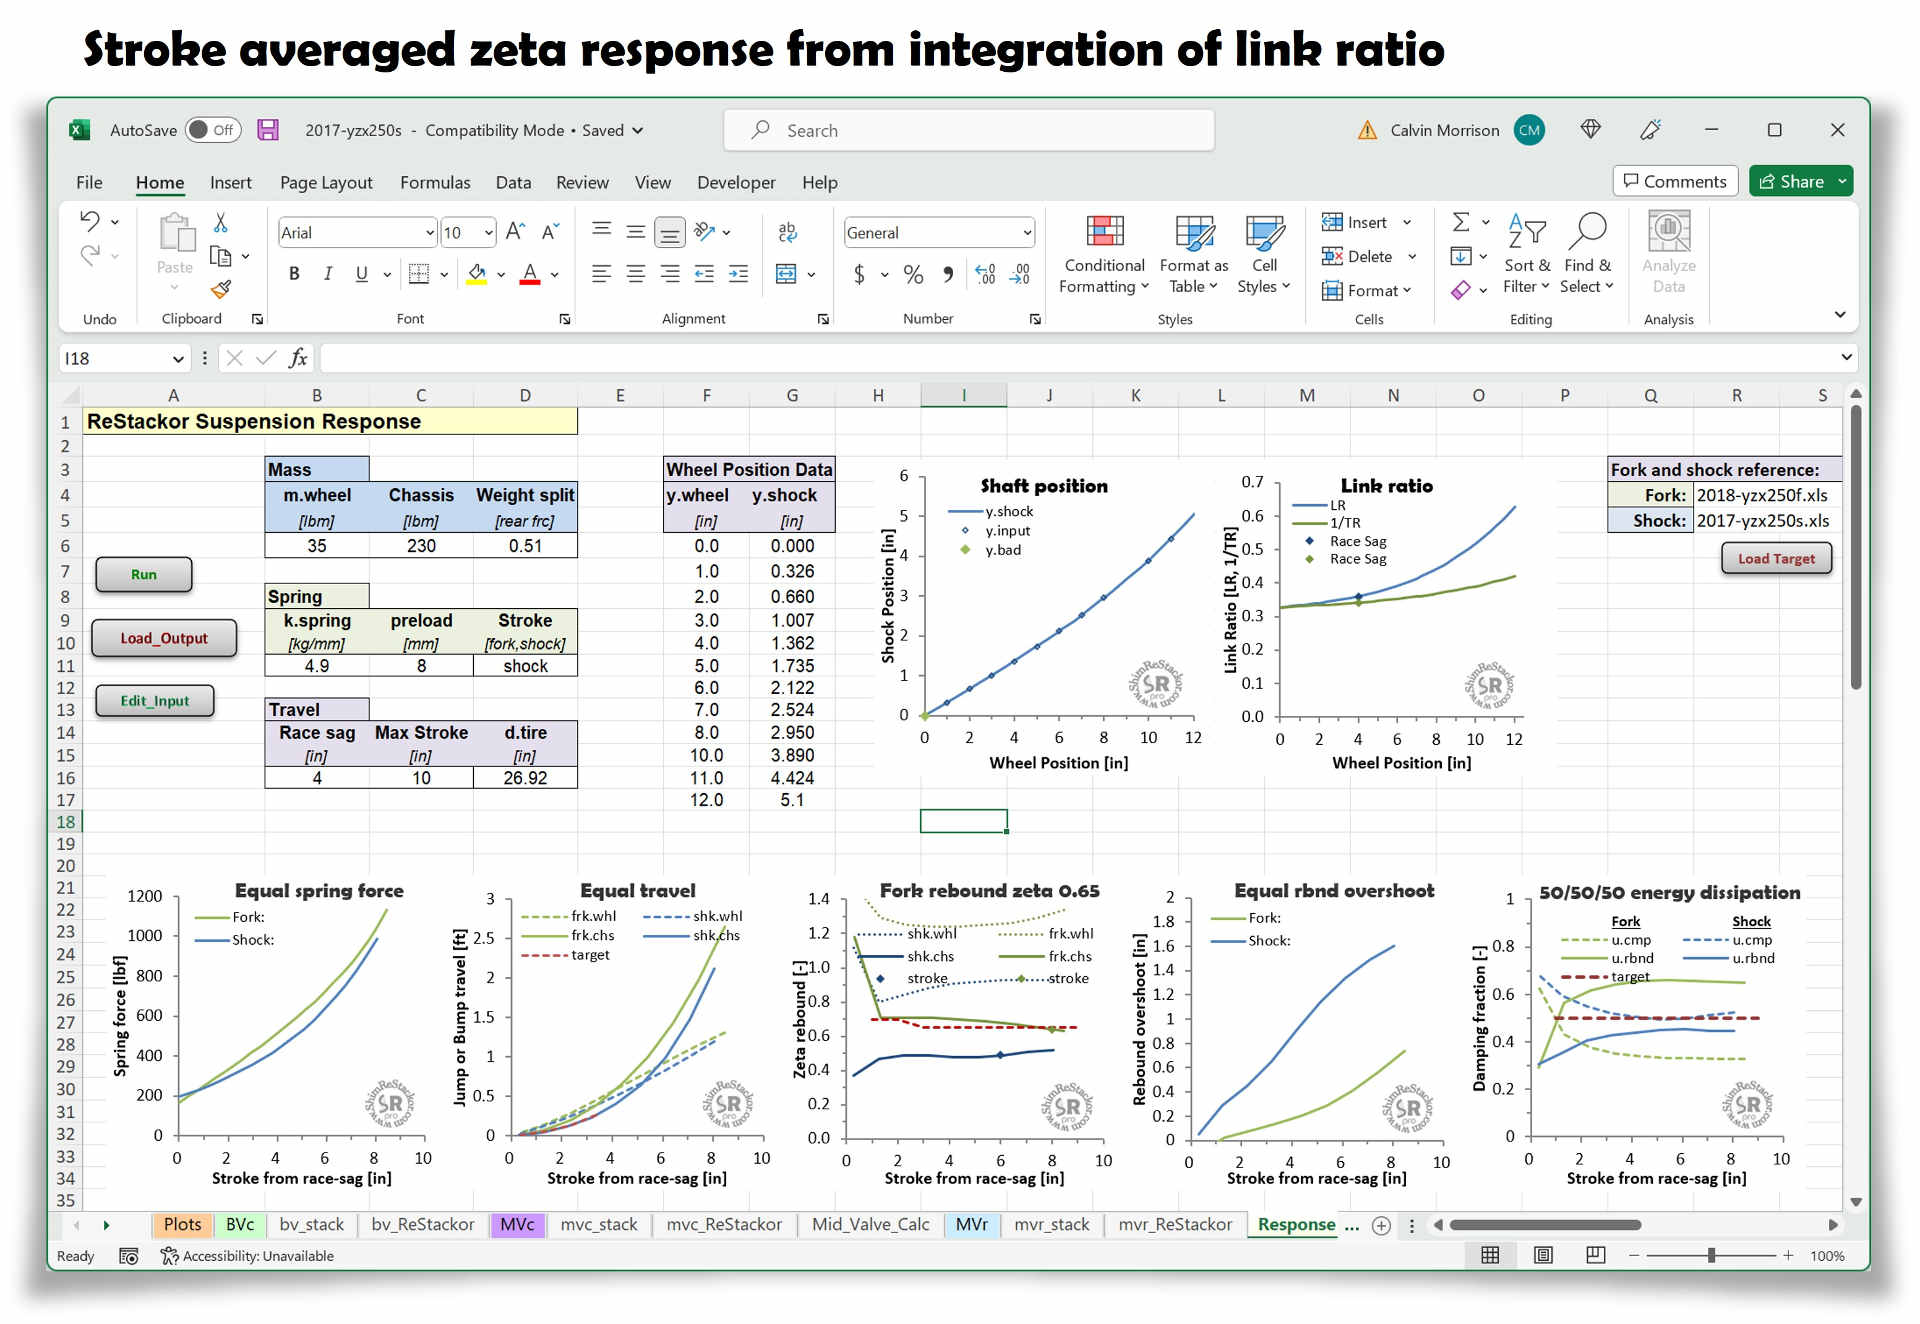
Task: Expand the Arial font name dropdown
Action: coord(430,233)
